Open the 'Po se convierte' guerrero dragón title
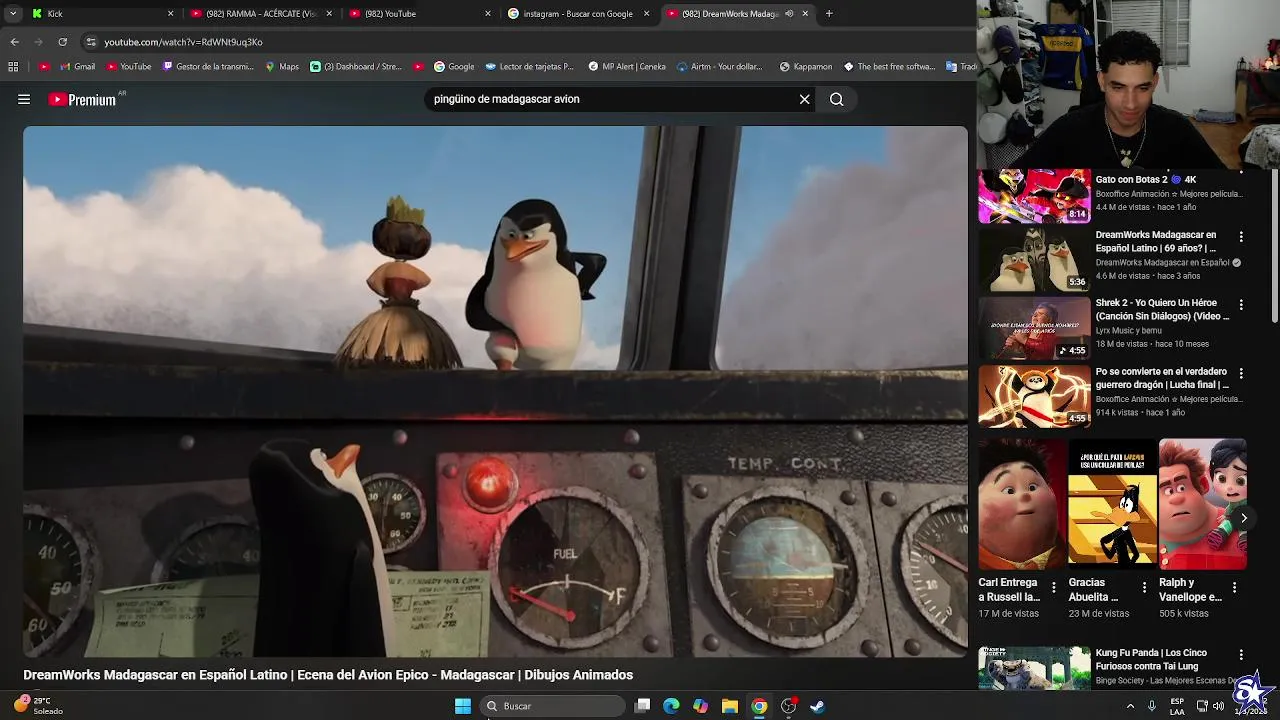 [1162, 378]
